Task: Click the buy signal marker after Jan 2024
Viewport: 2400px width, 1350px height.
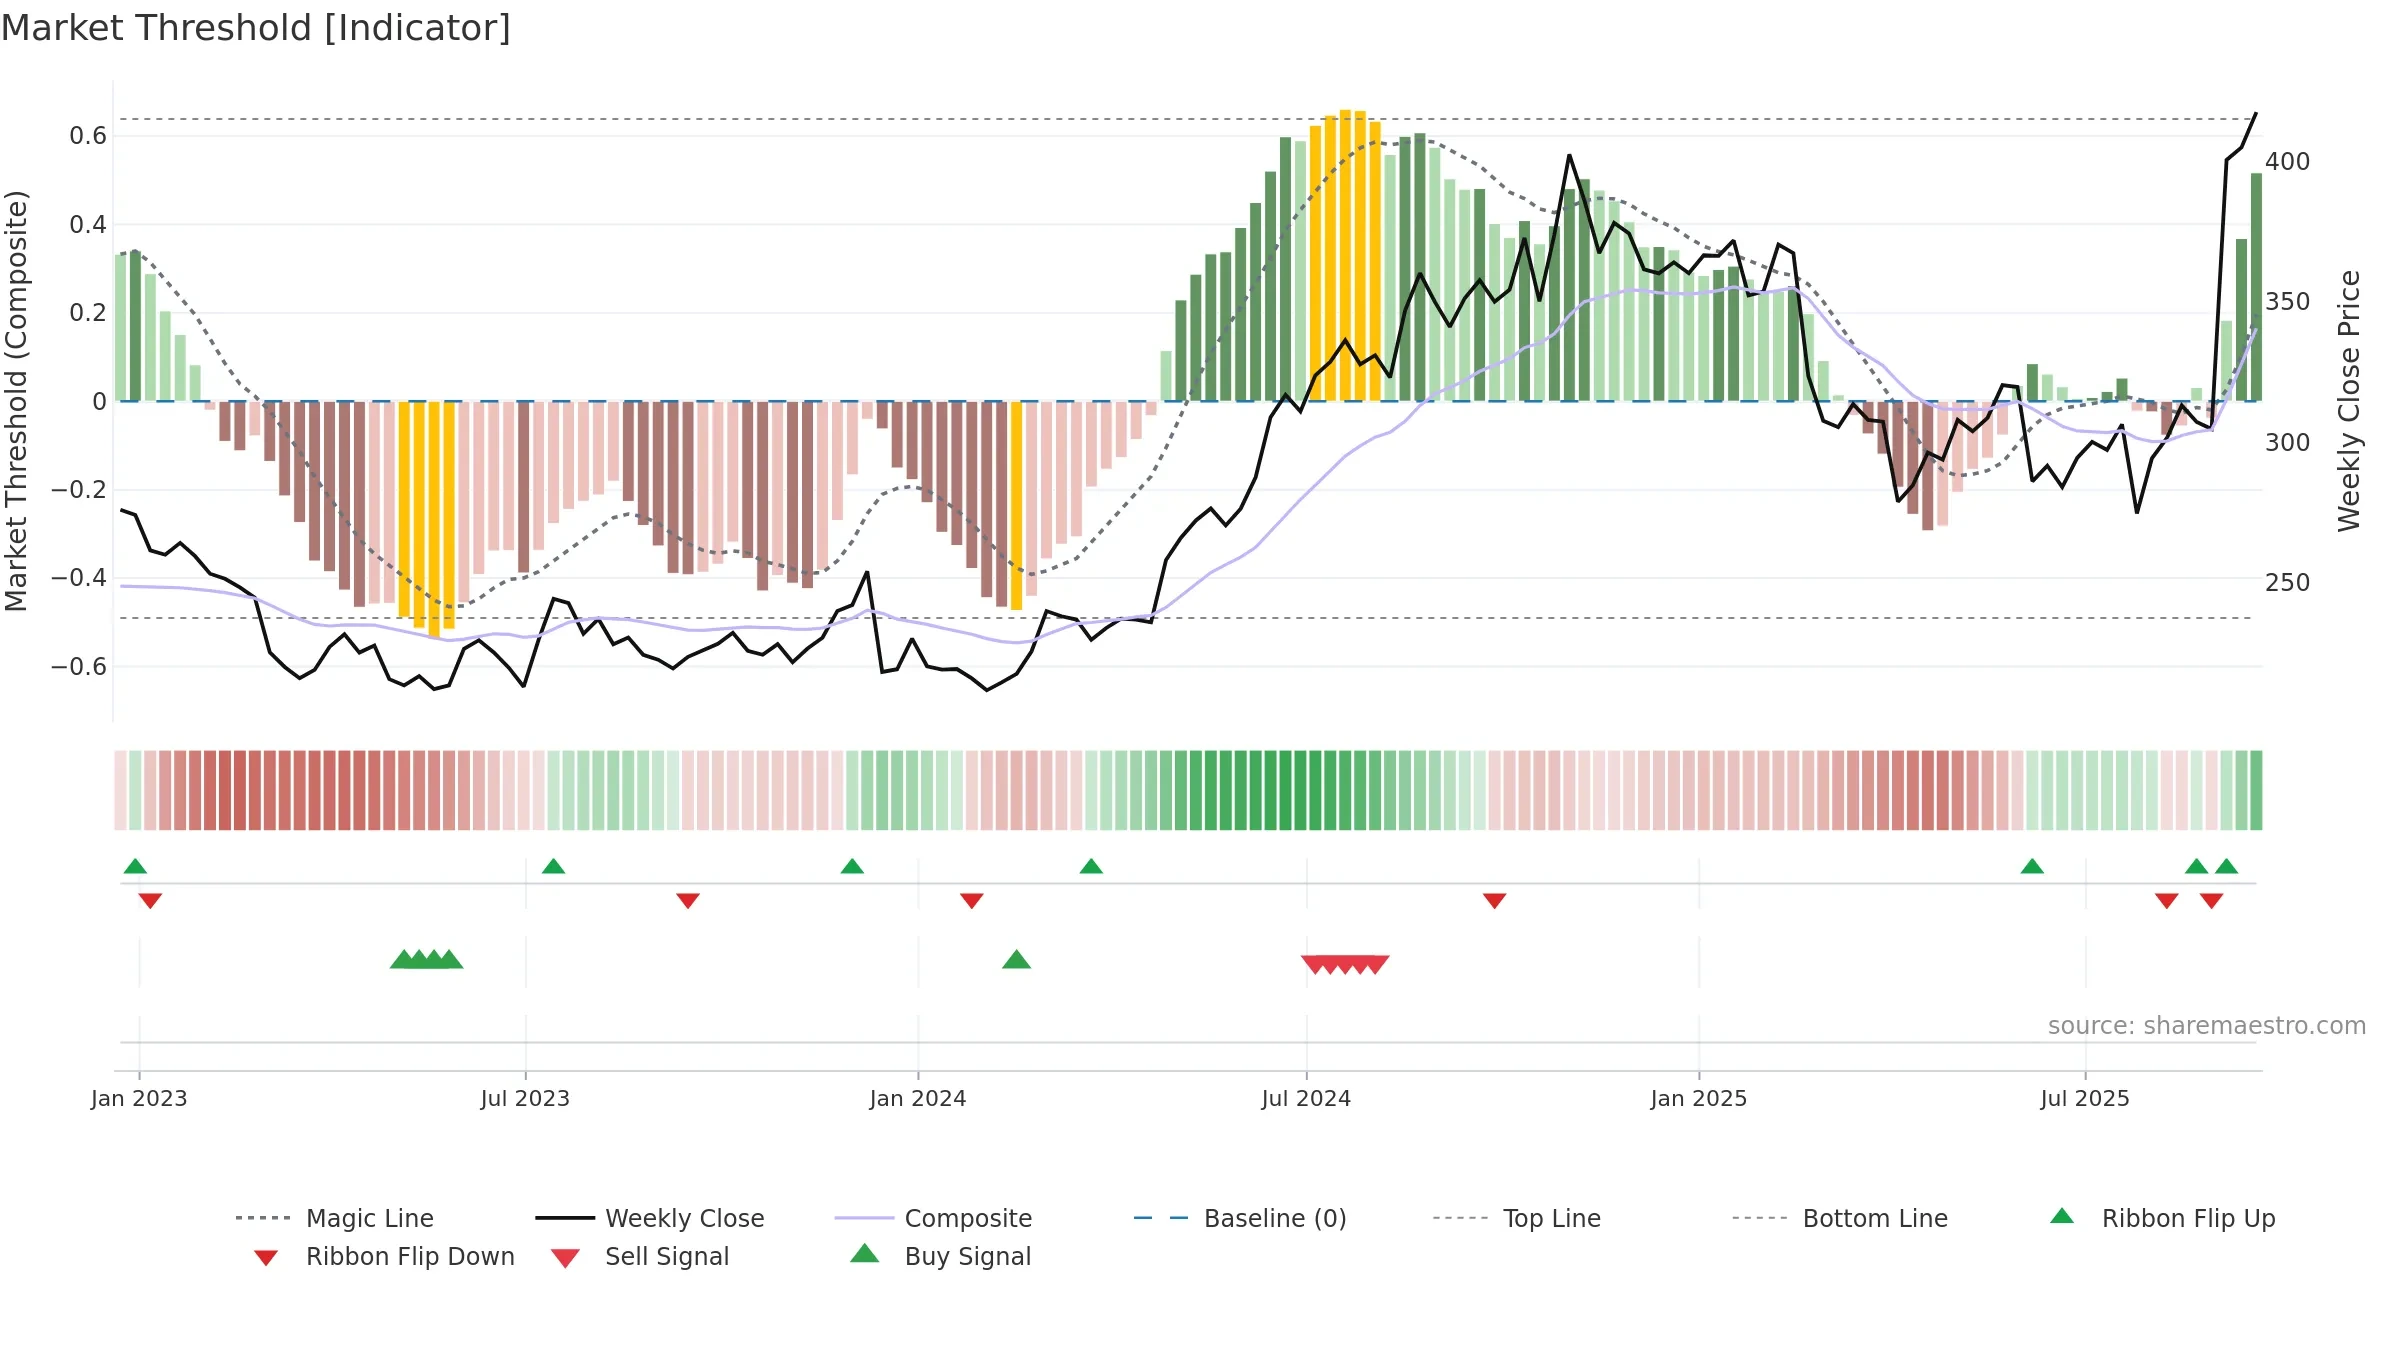Action: (1016, 959)
